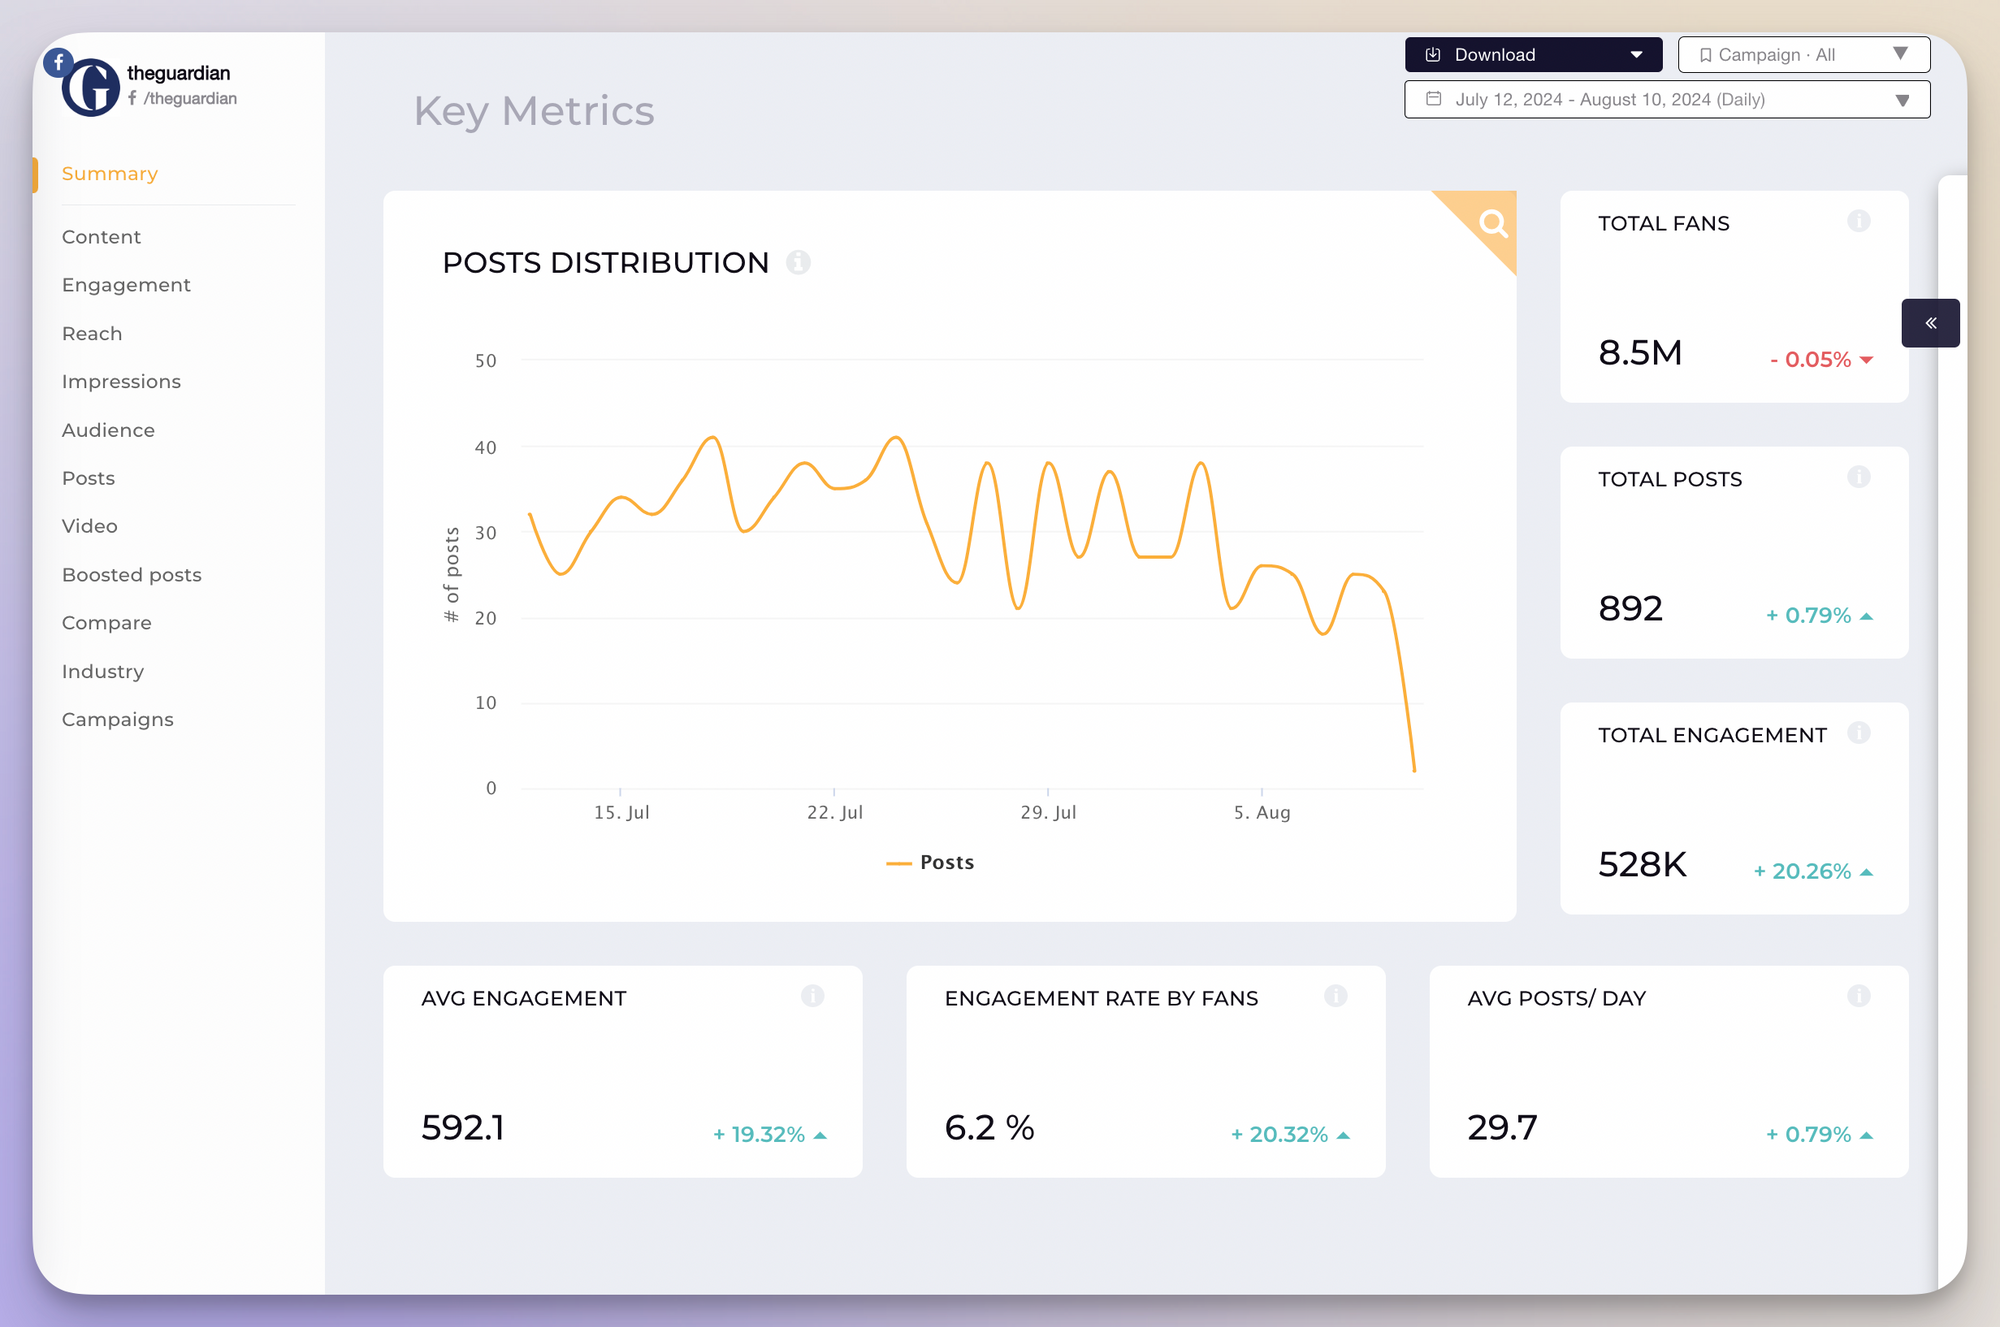Open the date range selector arrow
Viewport: 2000px width, 1327px height.
tap(1902, 100)
